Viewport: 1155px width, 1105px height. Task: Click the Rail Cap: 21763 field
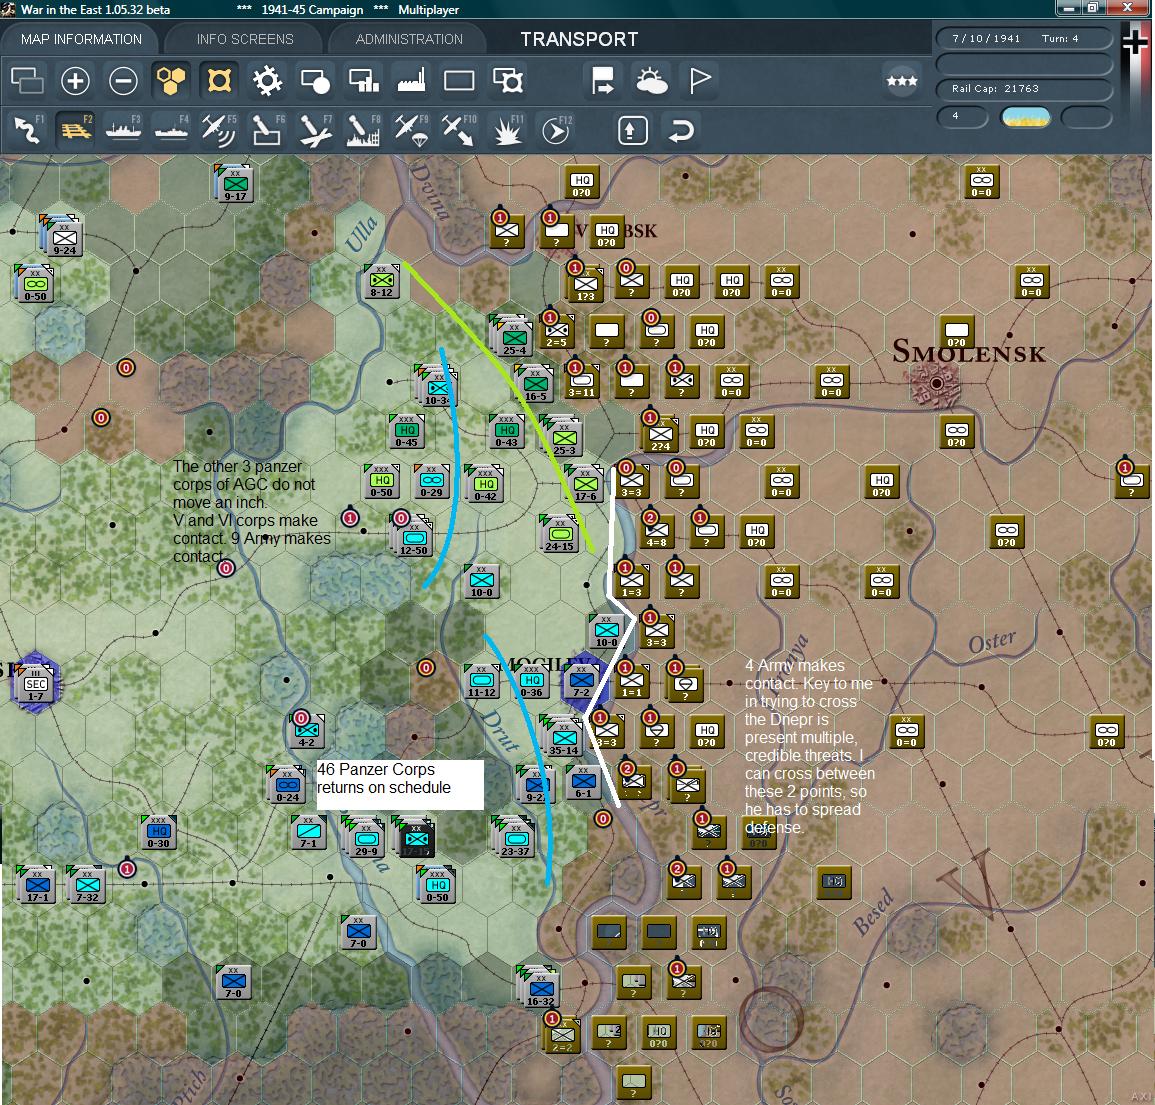[1024, 88]
